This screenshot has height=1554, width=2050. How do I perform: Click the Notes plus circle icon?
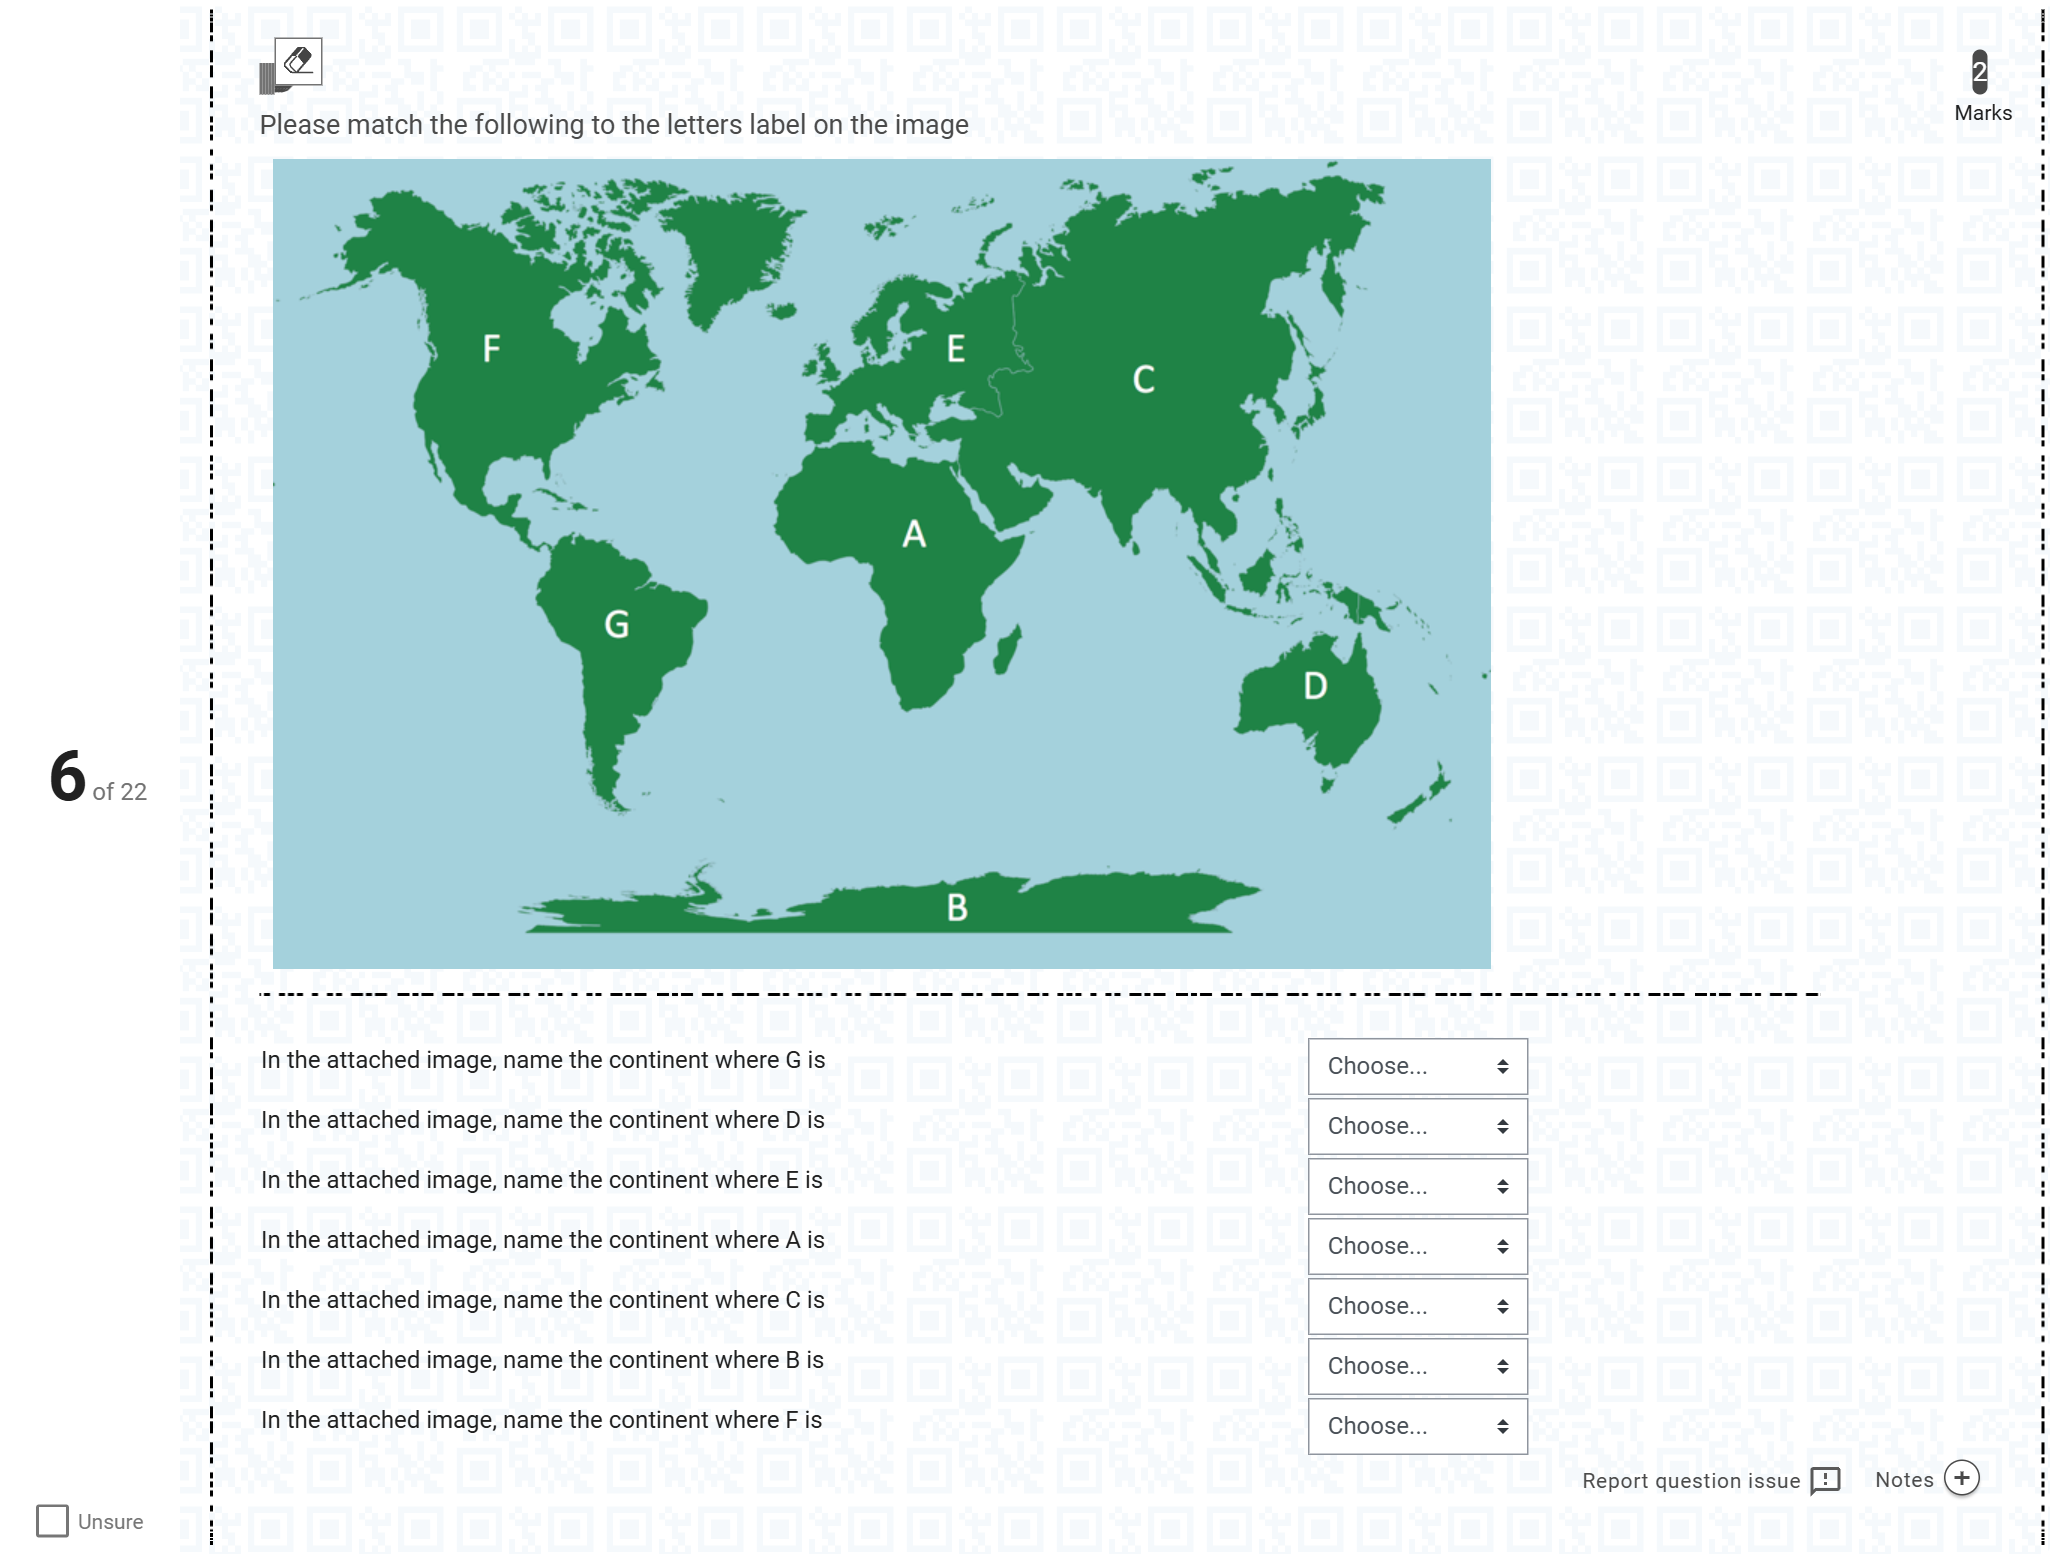(x=1962, y=1478)
